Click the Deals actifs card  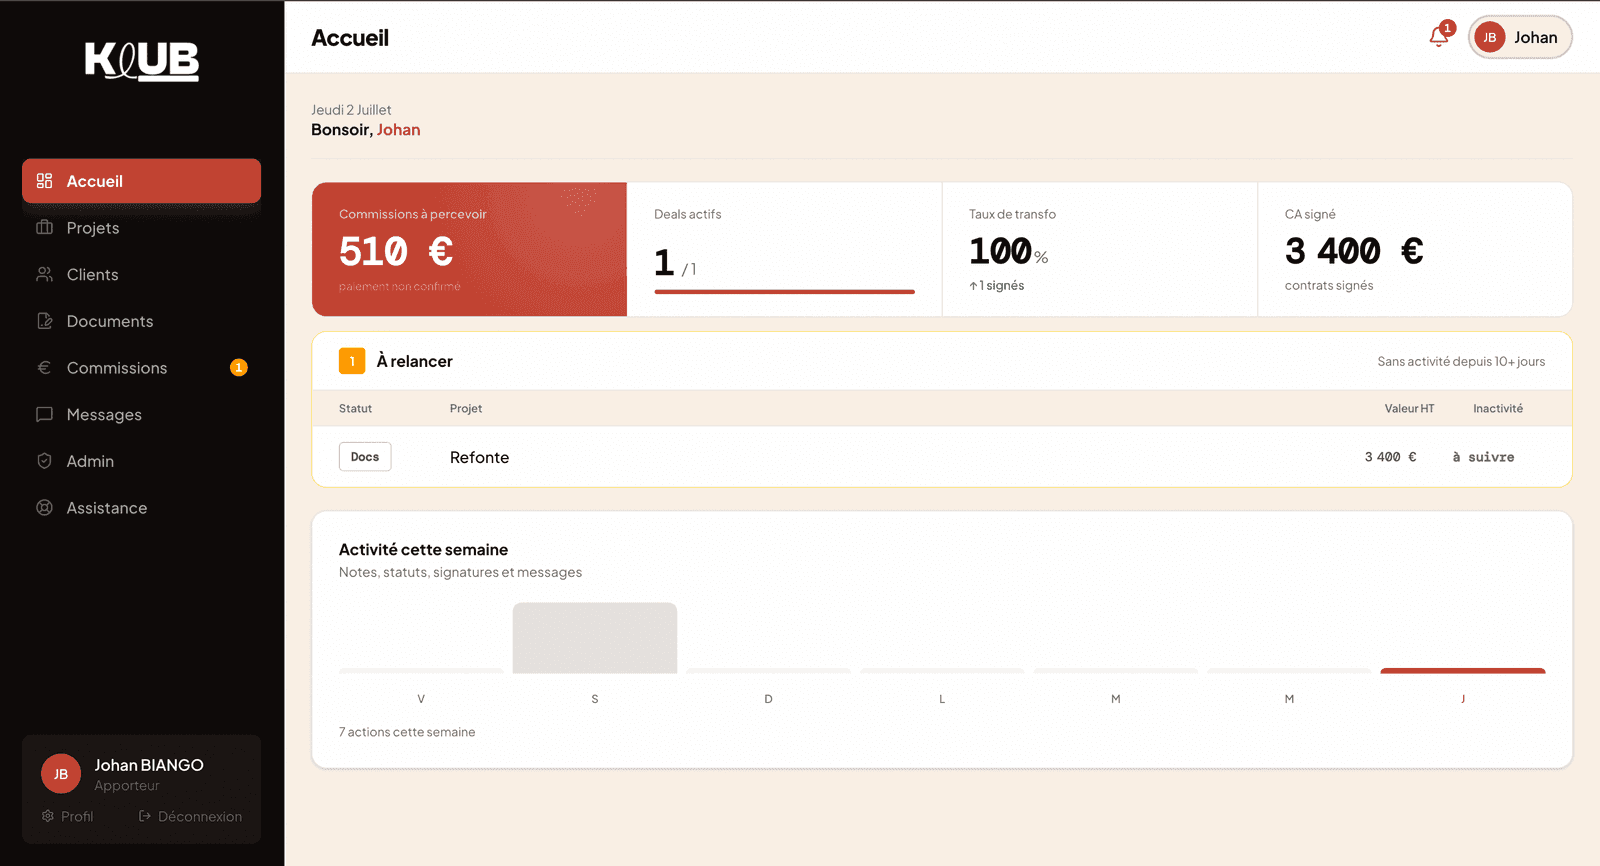click(784, 249)
